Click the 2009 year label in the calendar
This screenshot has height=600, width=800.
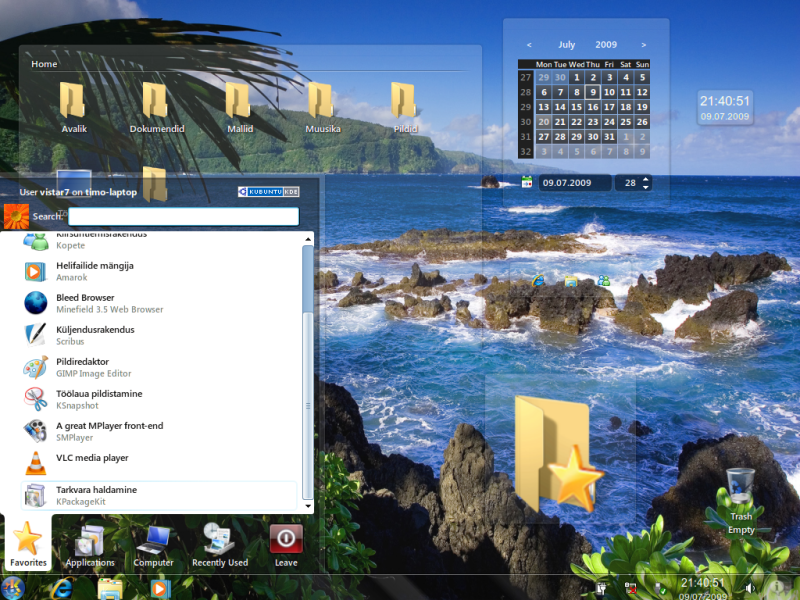coord(606,44)
